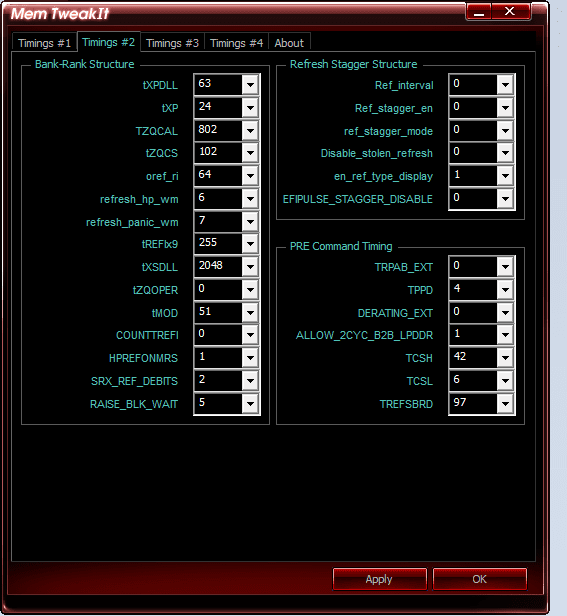Expand the TCSL dropdown
The height and width of the screenshot is (616, 567).
coord(505,381)
